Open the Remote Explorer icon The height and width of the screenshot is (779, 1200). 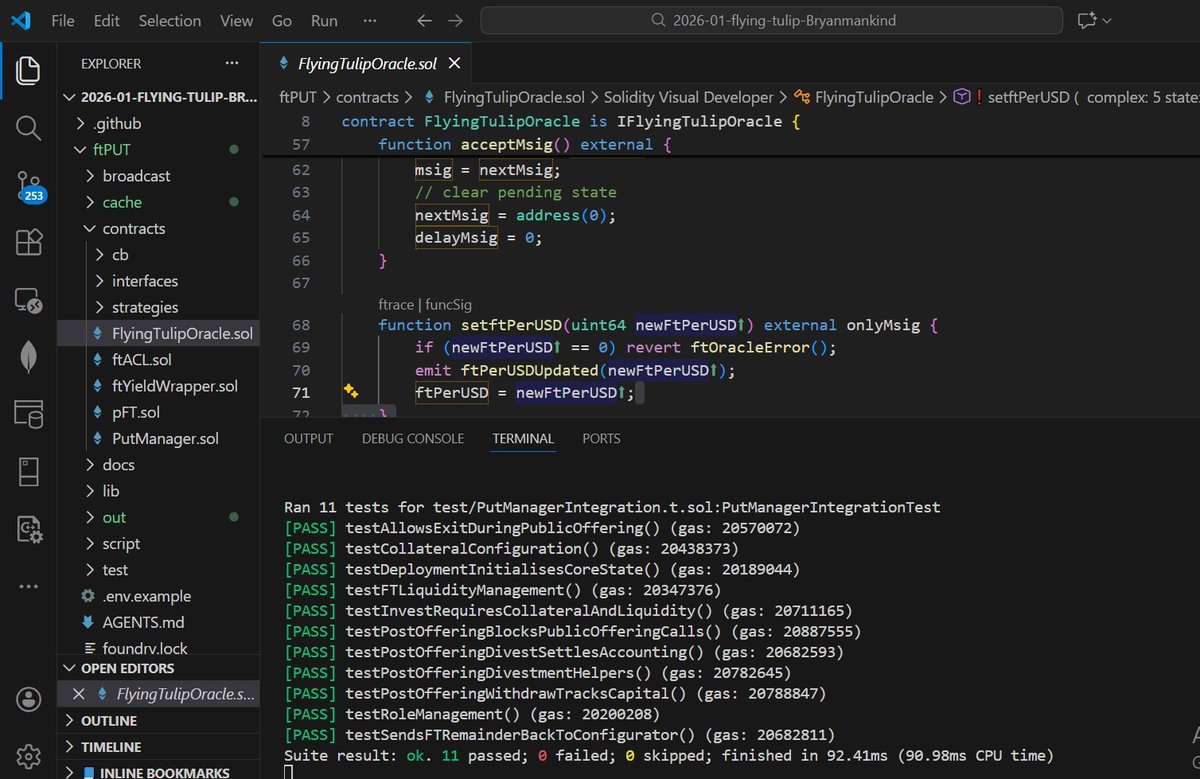(28, 299)
